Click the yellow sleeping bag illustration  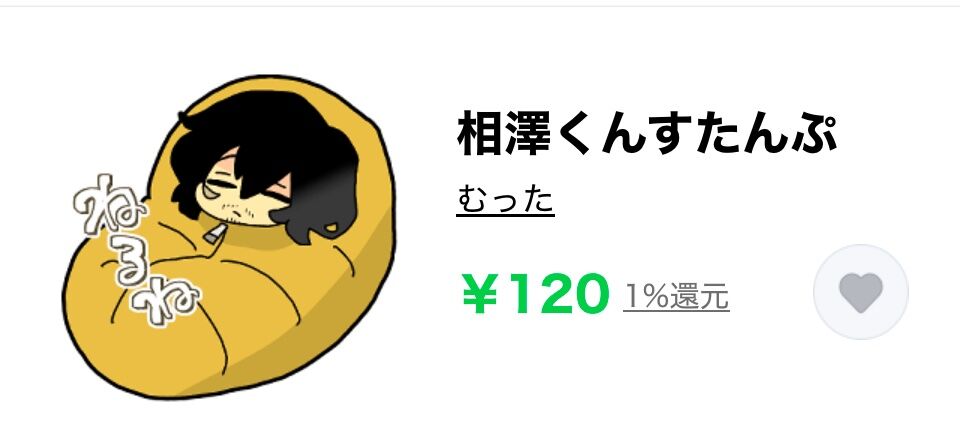pos(230,237)
